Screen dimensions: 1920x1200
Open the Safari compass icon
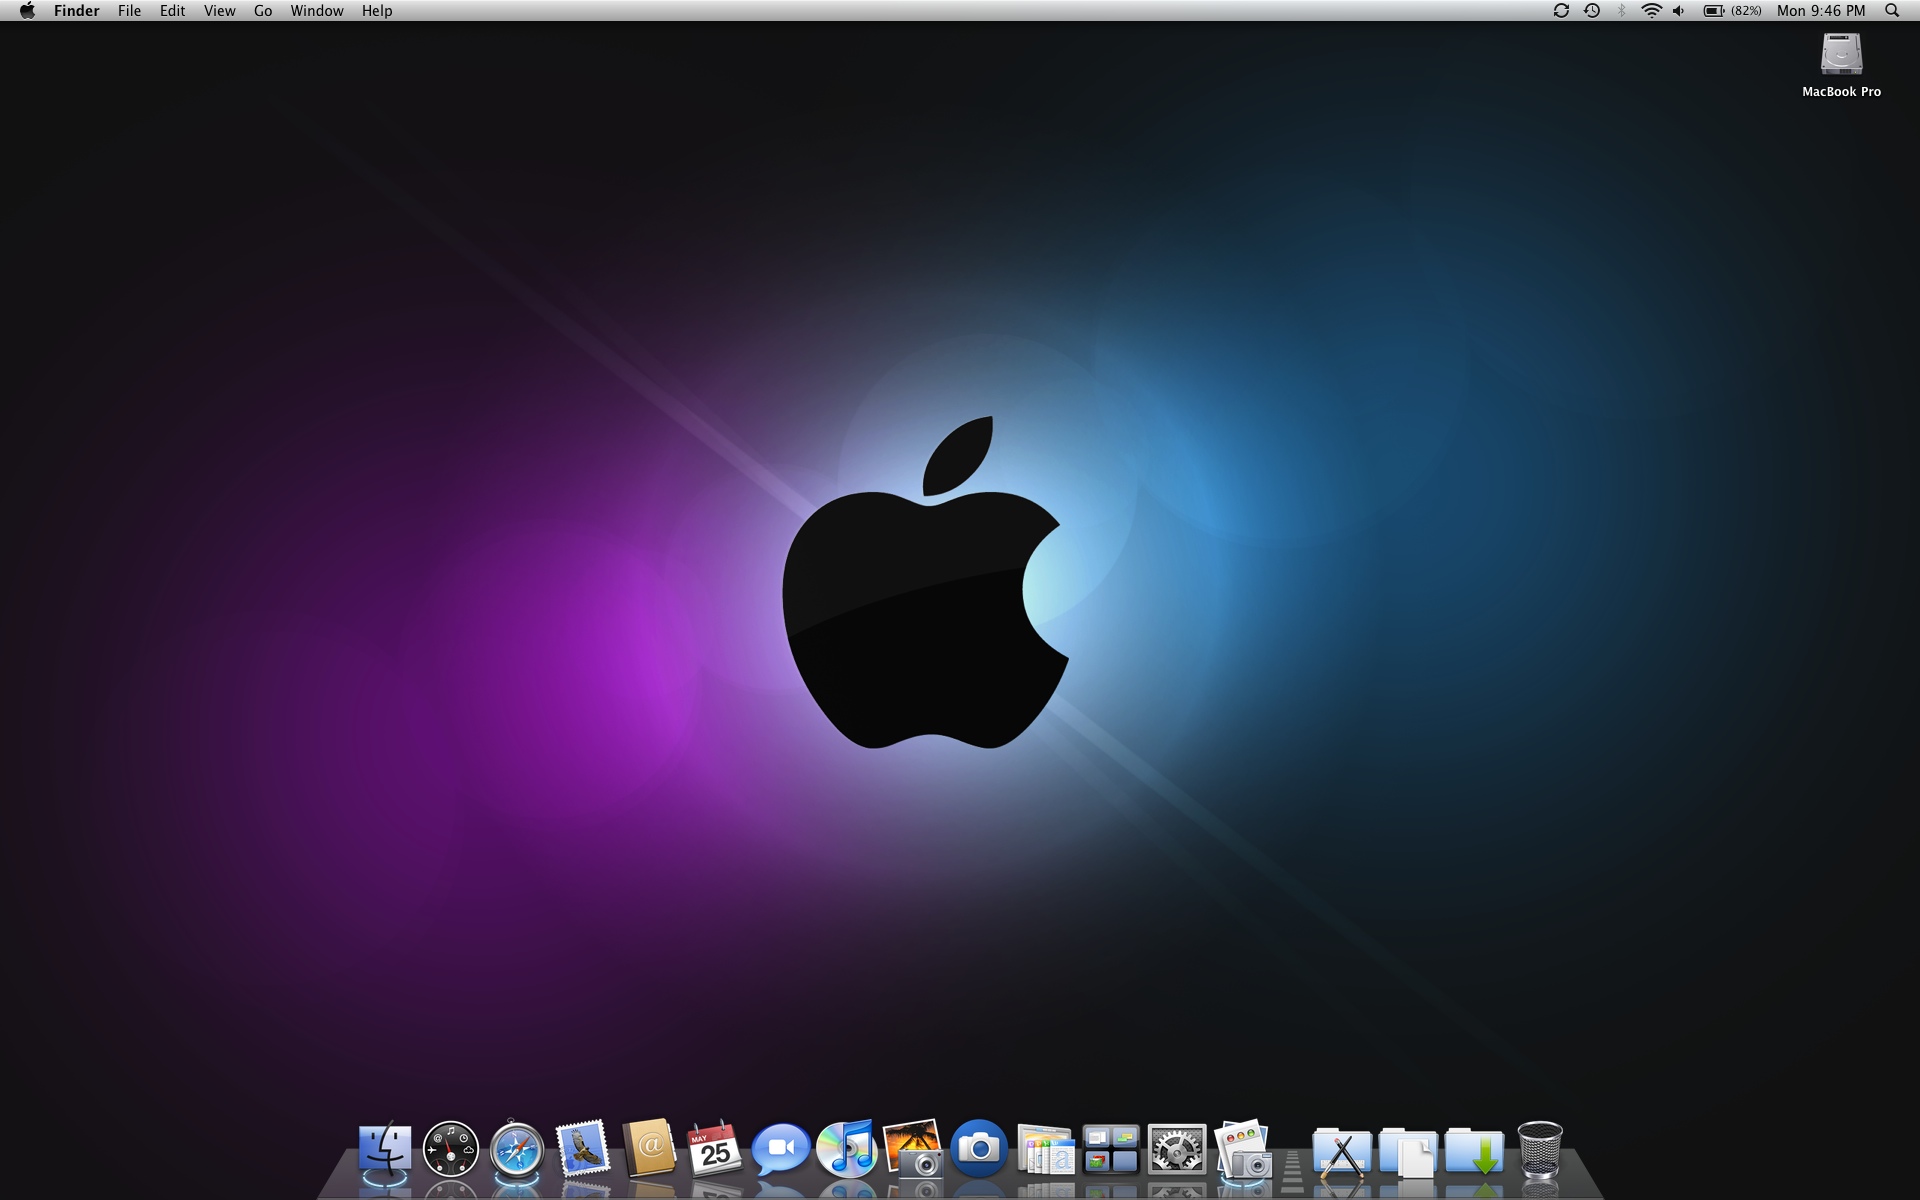(517, 1149)
